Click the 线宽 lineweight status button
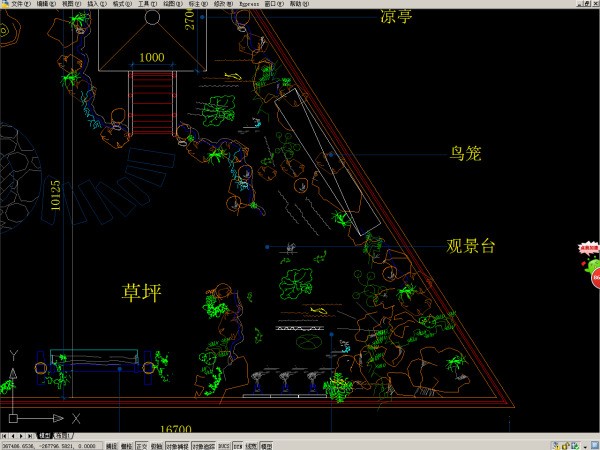Viewport: 600px width, 450px height. [251, 445]
